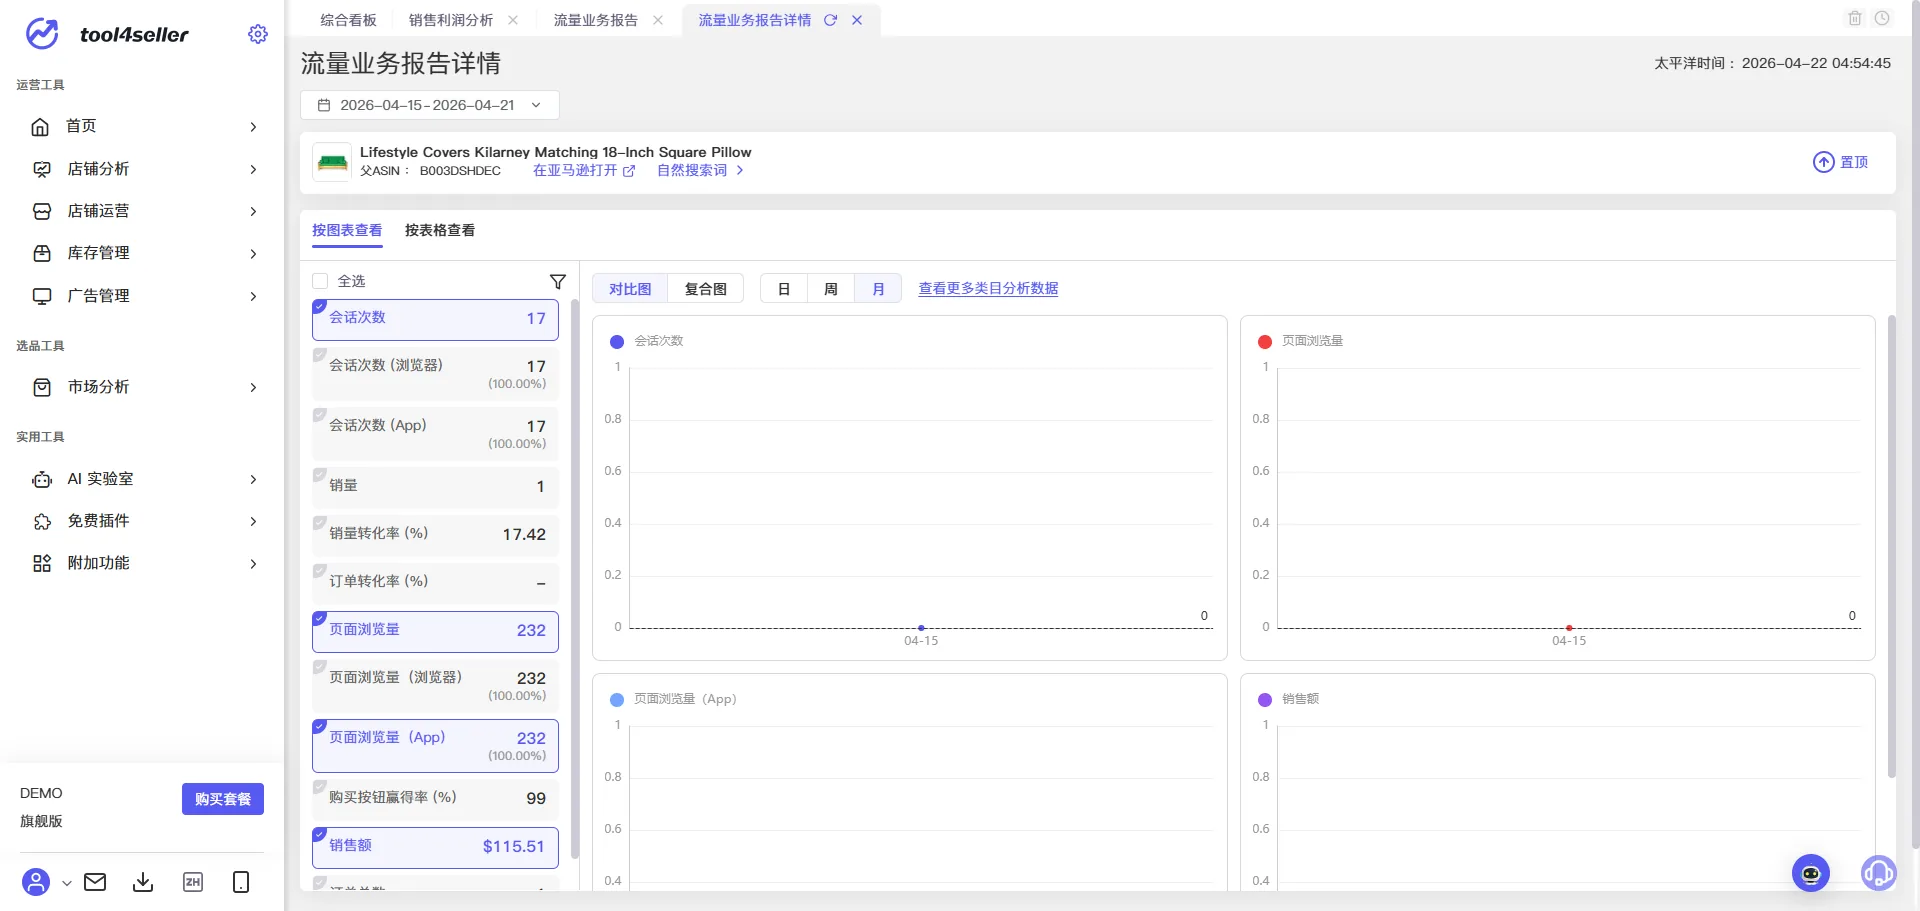Viewport: 1920px width, 911px height.
Task: Open 查看更多类目分析数据 link
Action: pos(988,288)
